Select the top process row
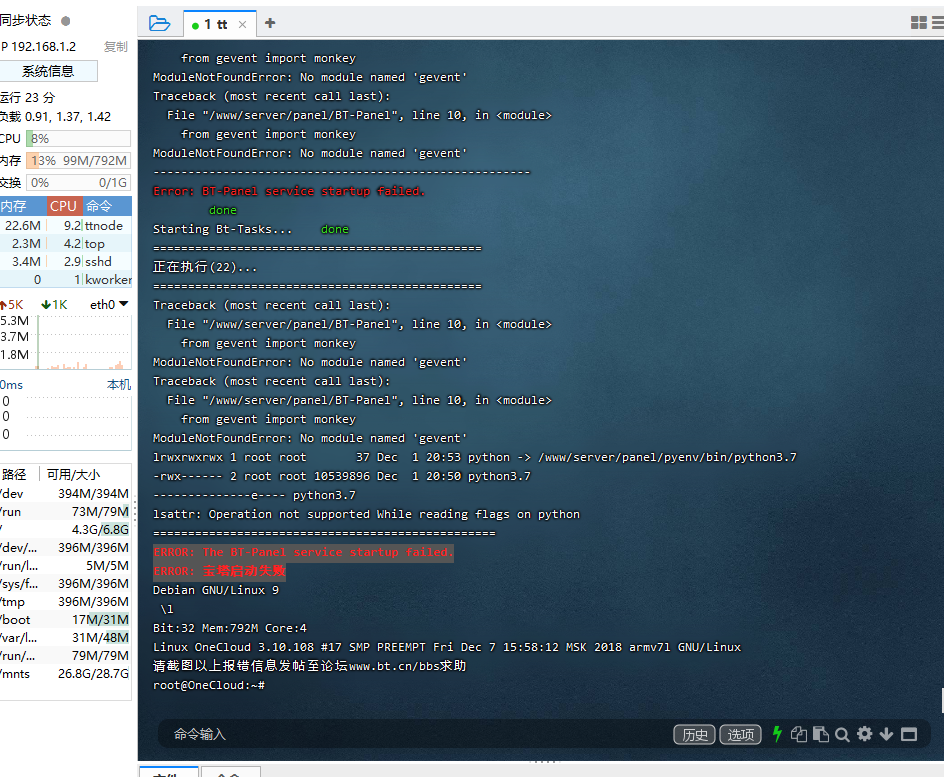The image size is (944, 777). pyautogui.click(x=66, y=244)
